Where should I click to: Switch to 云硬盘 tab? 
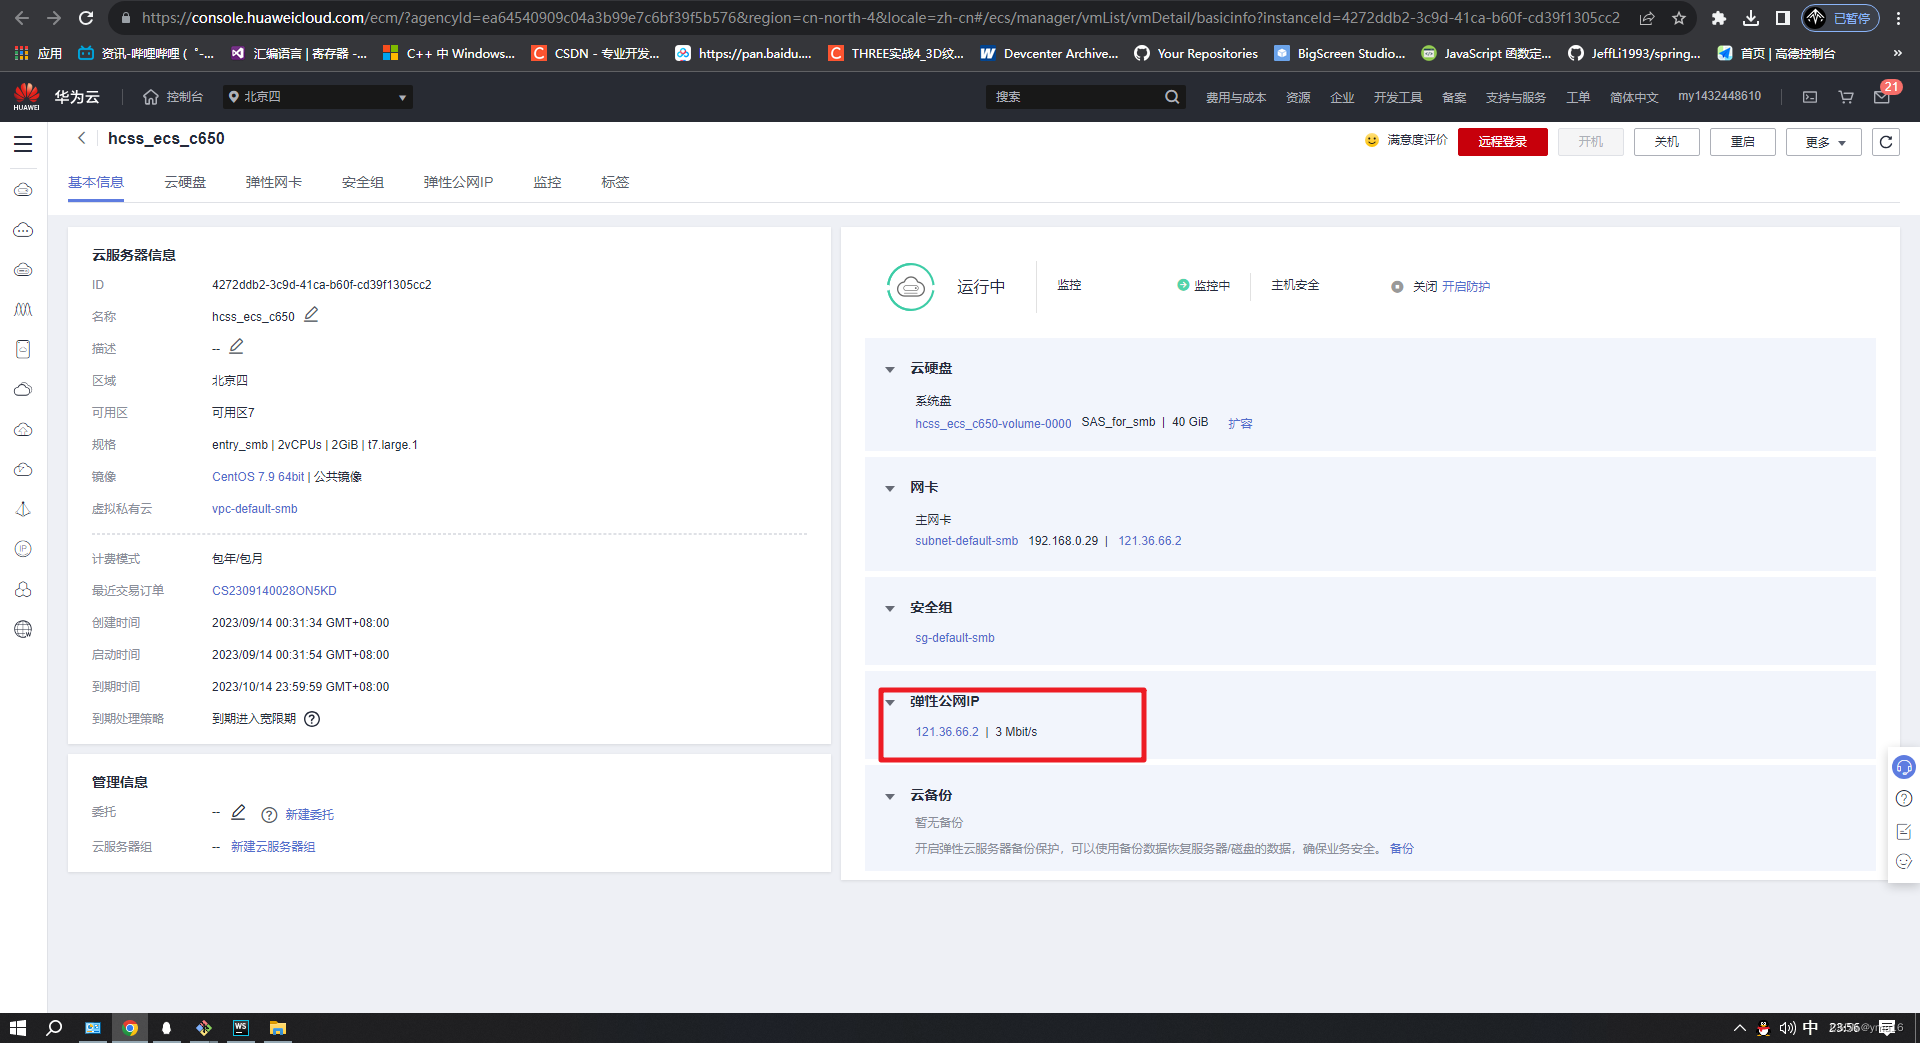pyautogui.click(x=185, y=182)
